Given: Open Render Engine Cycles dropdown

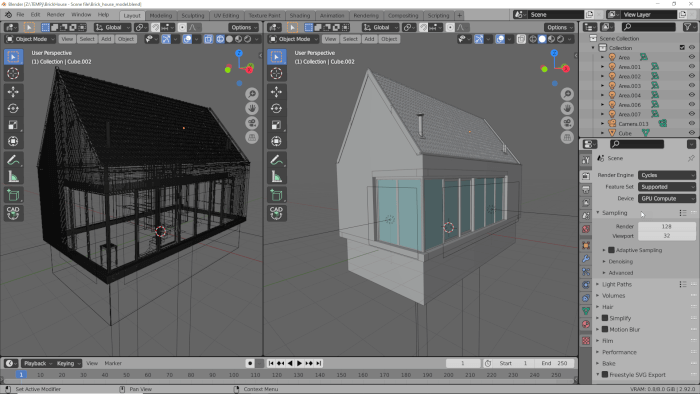Looking at the screenshot, I should 667,175.
